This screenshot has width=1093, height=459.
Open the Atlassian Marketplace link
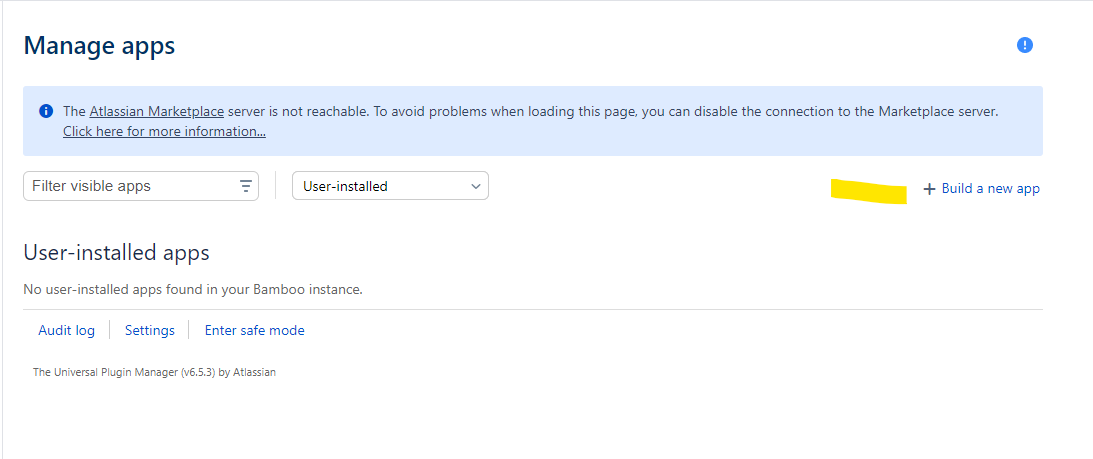[157, 111]
